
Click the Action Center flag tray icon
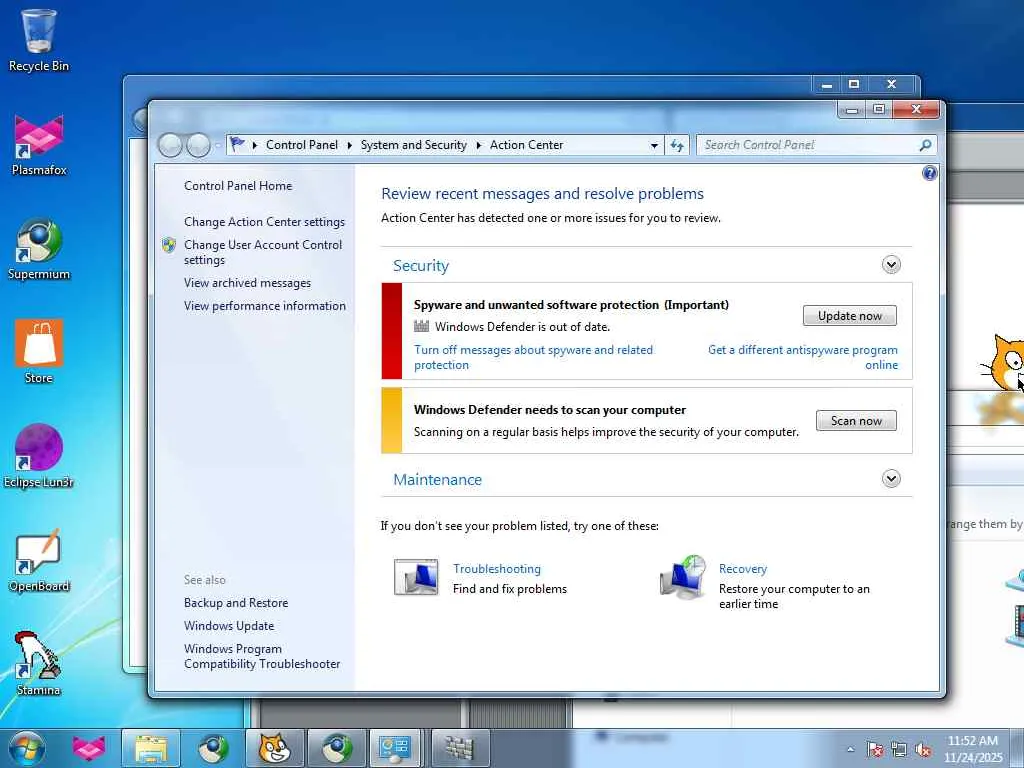(875, 749)
